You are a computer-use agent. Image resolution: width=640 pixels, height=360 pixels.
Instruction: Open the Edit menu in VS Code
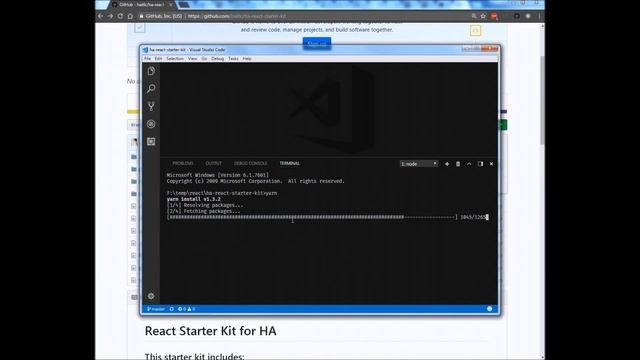coord(158,59)
